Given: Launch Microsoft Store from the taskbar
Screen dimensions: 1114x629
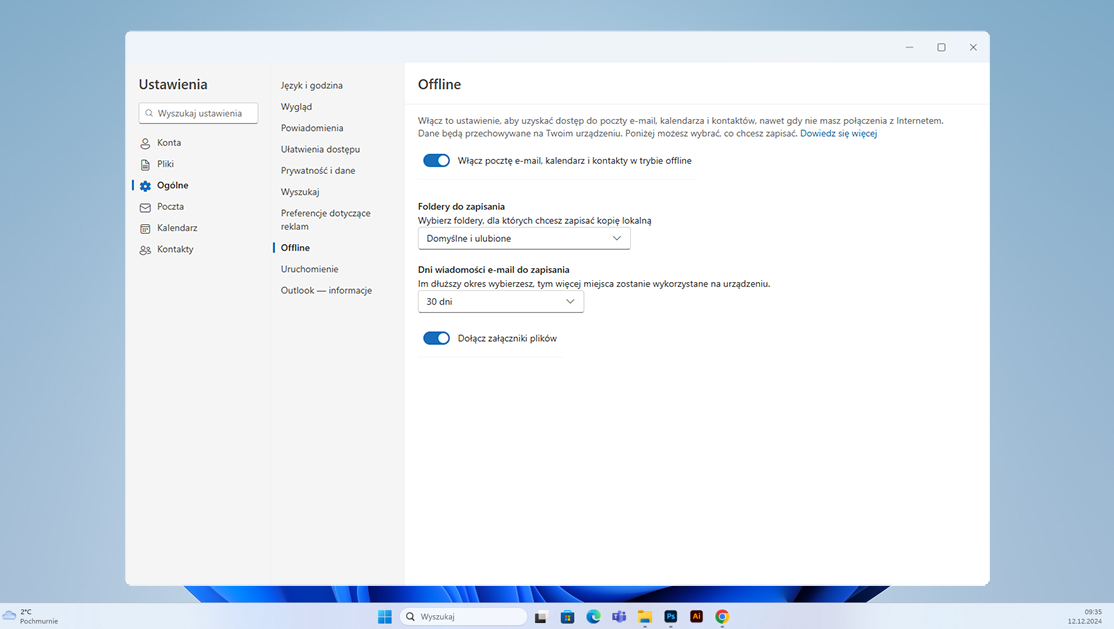Looking at the screenshot, I should [567, 616].
